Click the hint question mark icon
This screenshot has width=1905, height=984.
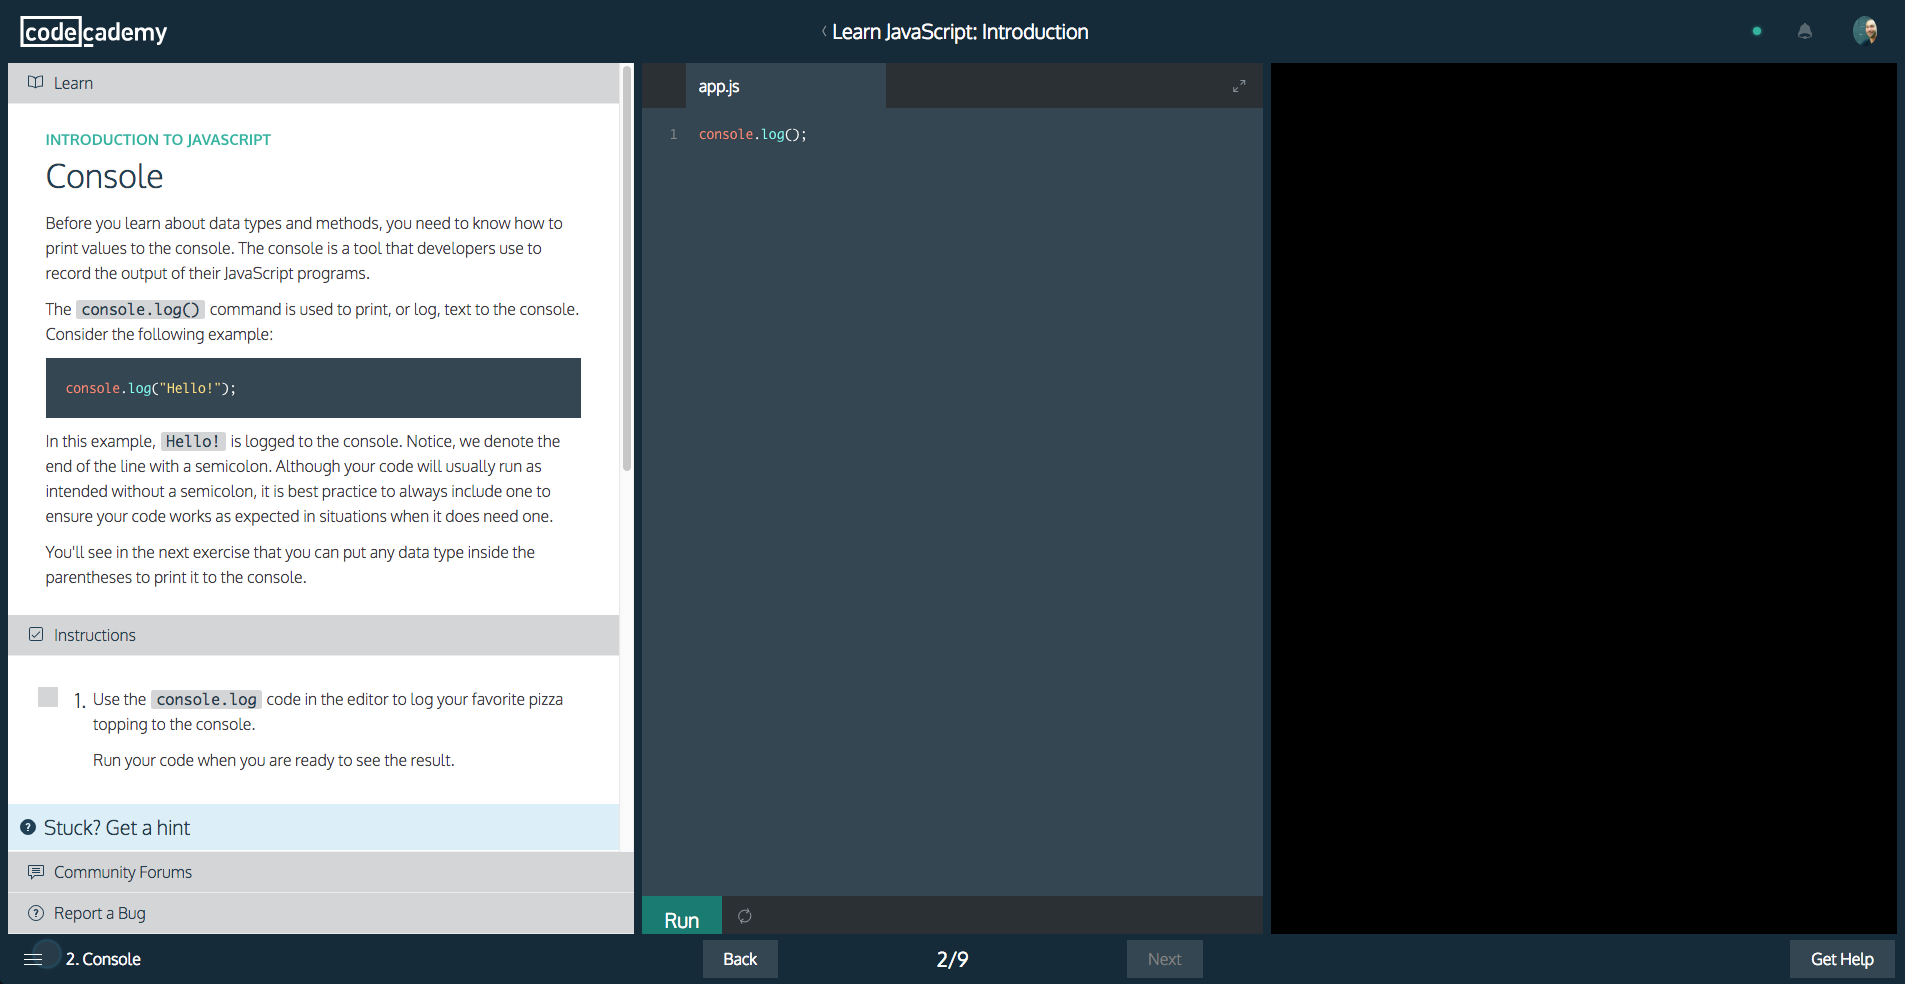28,827
